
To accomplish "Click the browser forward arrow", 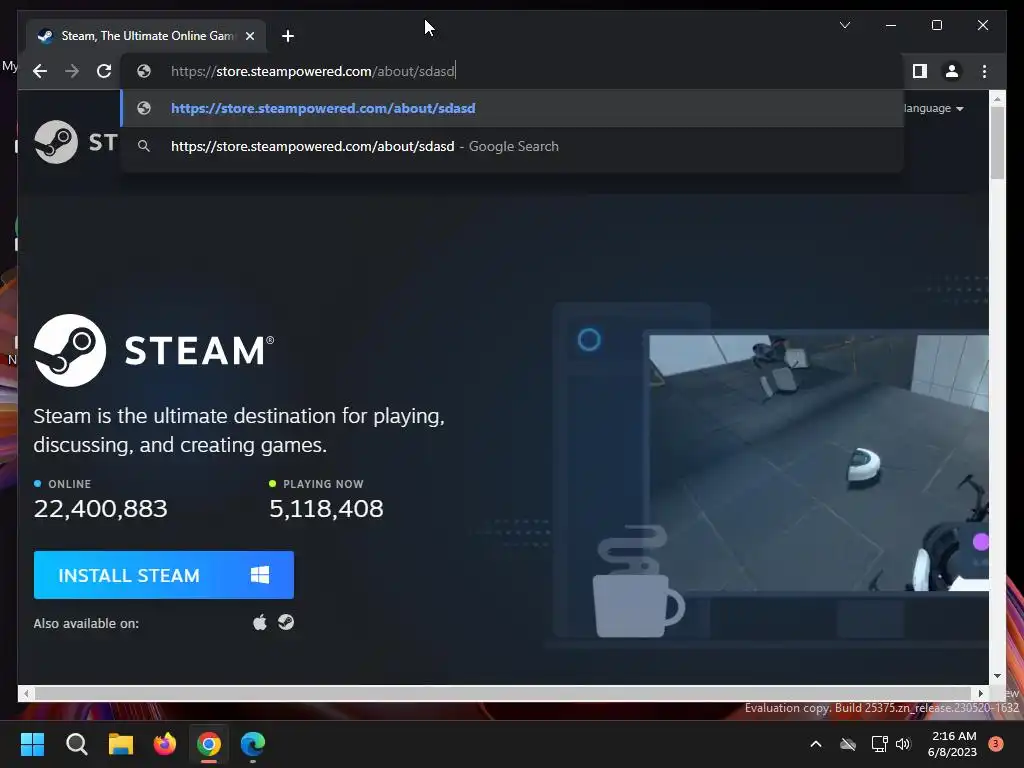I will 72,71.
